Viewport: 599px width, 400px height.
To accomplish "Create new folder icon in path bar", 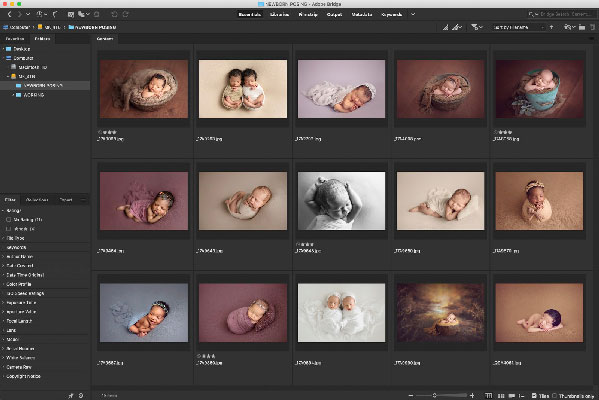I will coord(582,27).
